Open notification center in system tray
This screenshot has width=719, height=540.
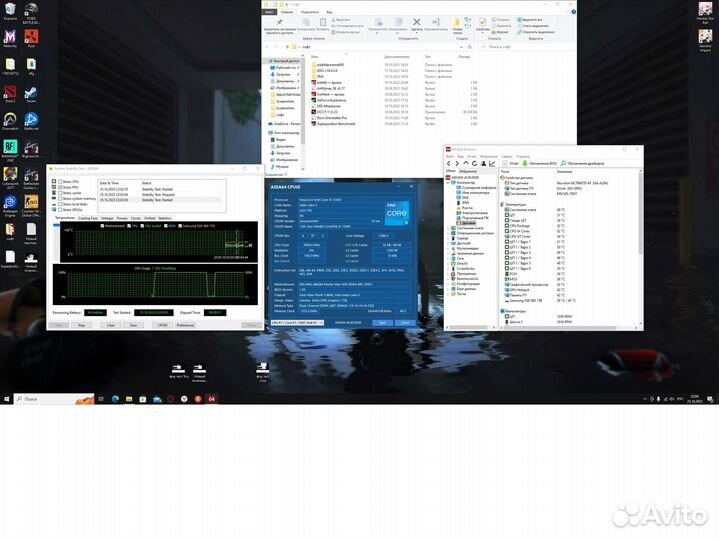710,399
